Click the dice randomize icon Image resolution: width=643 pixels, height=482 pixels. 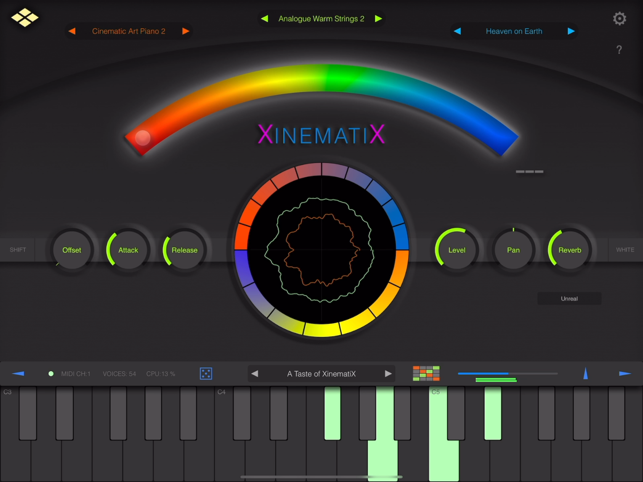point(206,373)
